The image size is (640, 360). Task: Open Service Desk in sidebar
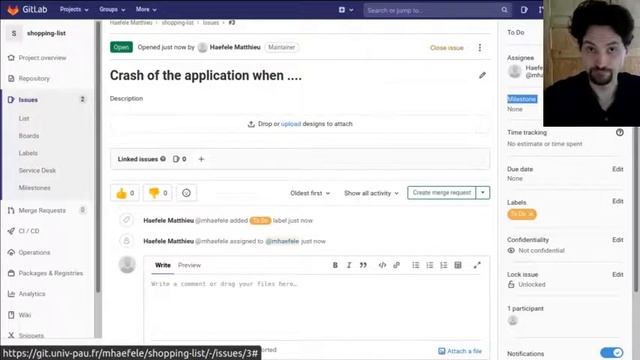coord(37,171)
